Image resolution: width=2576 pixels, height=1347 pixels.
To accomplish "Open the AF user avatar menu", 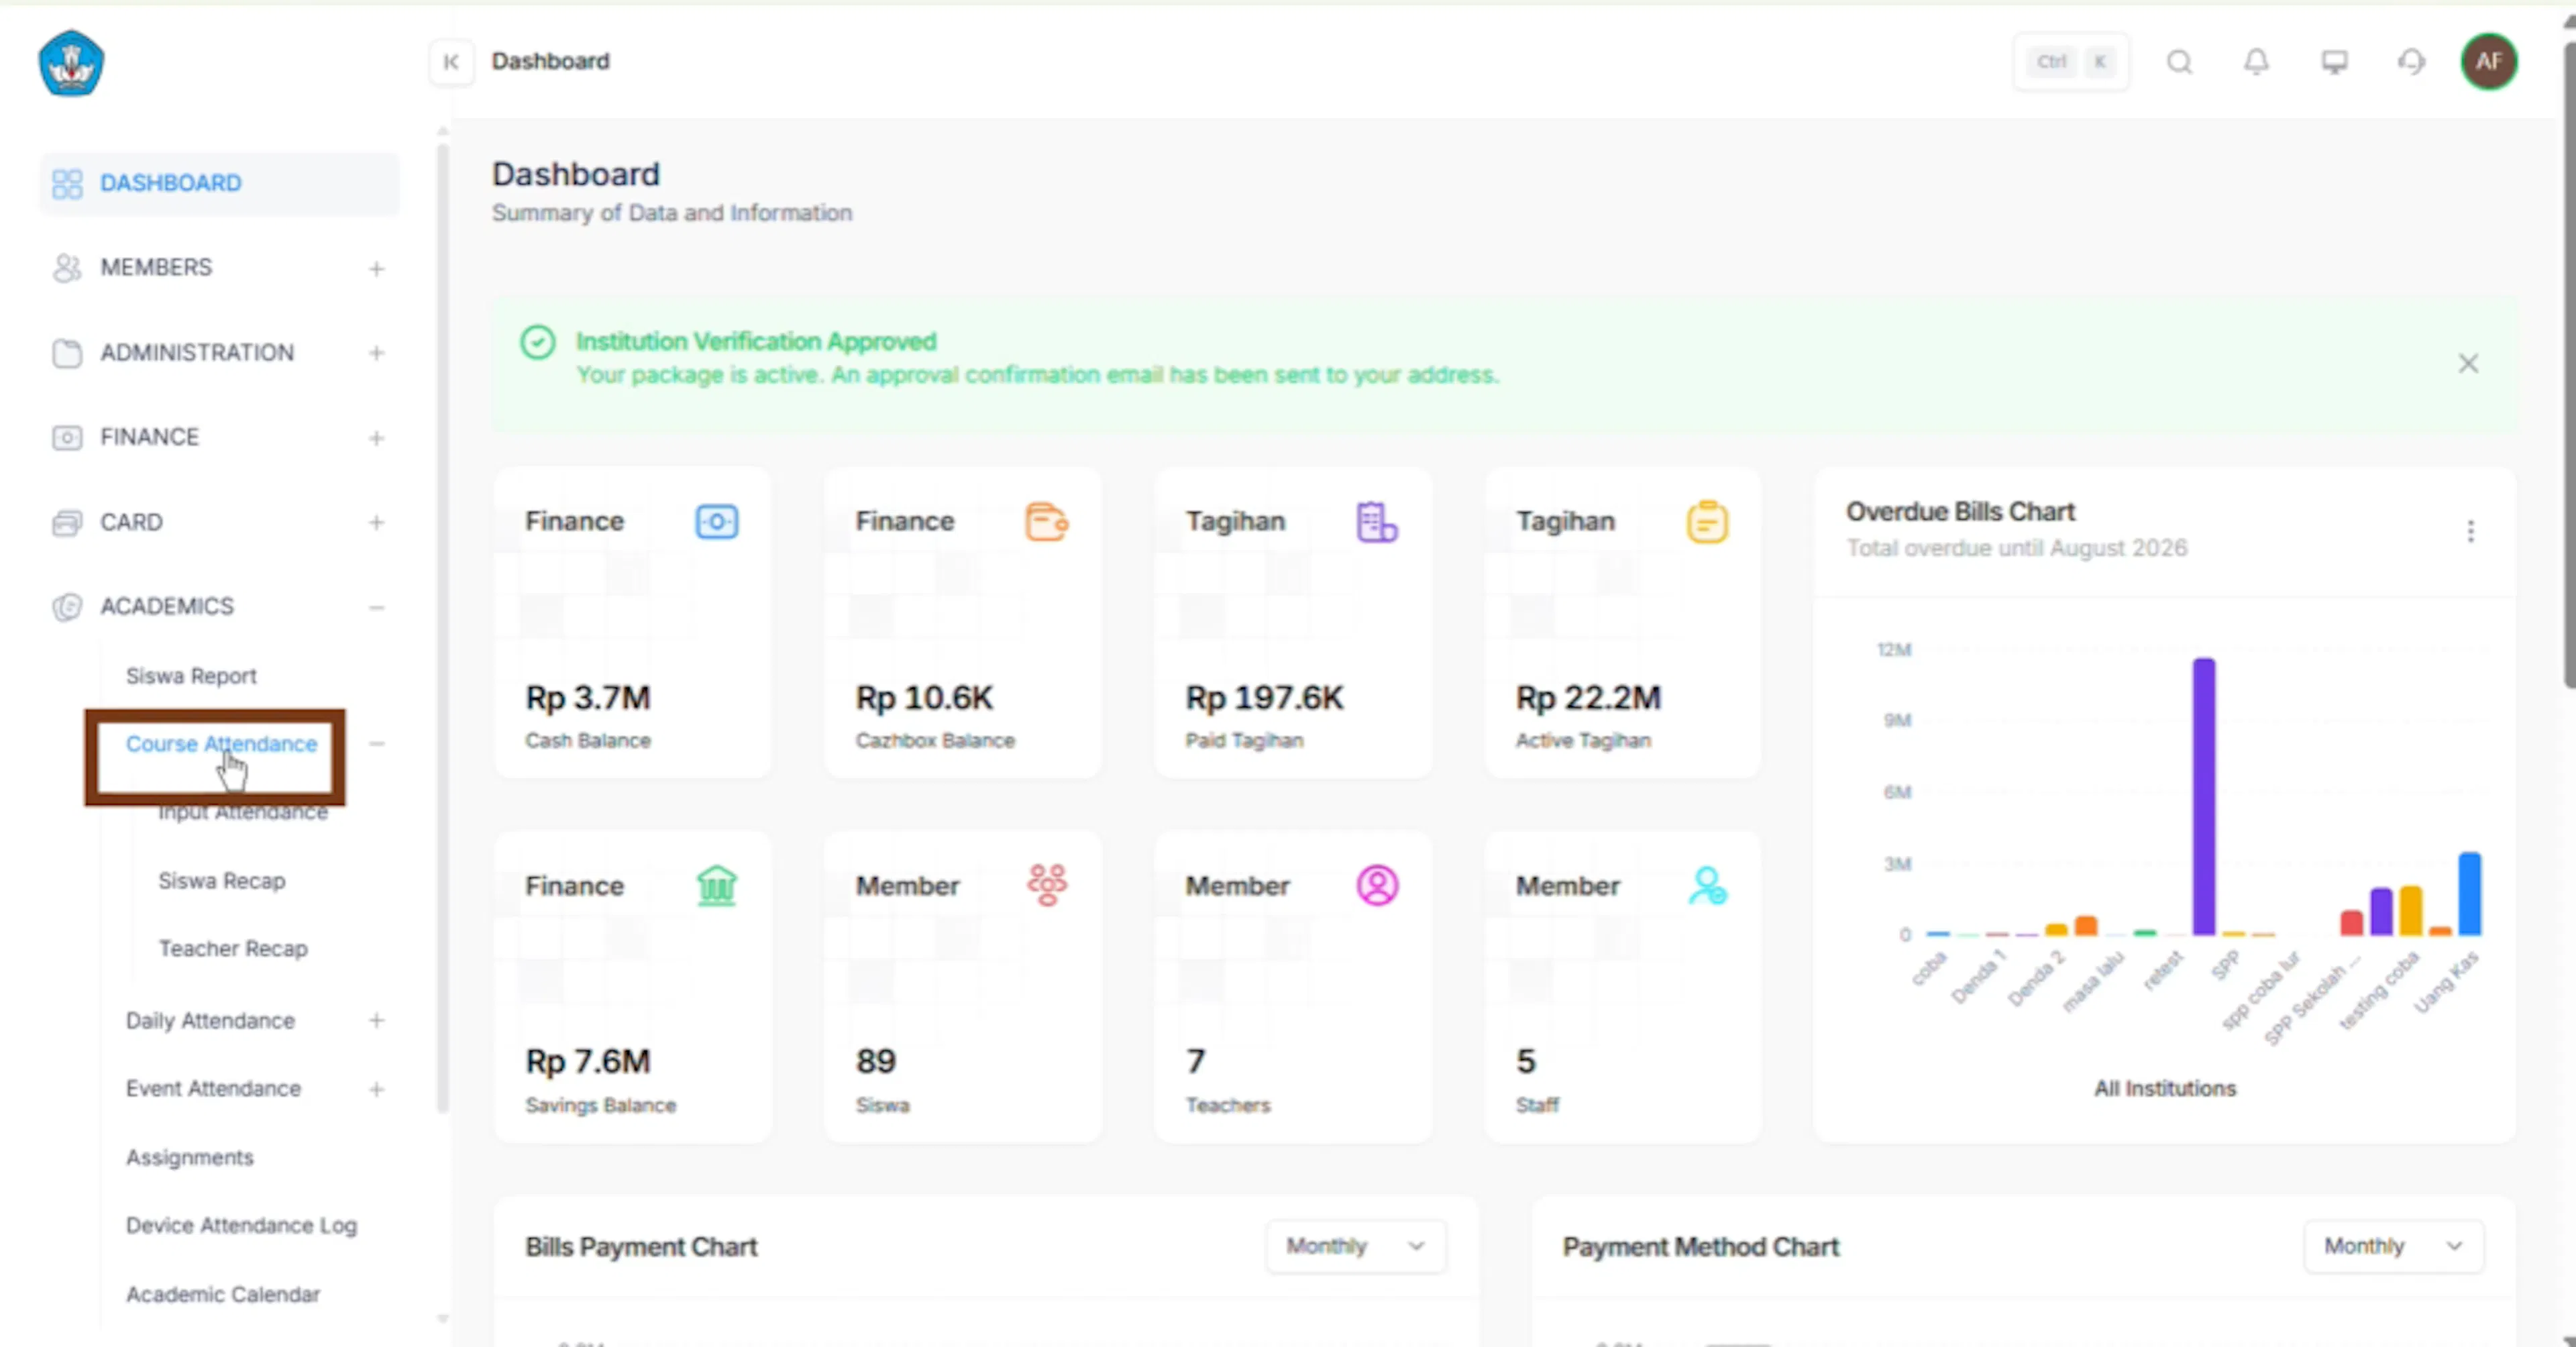I will (2488, 62).
